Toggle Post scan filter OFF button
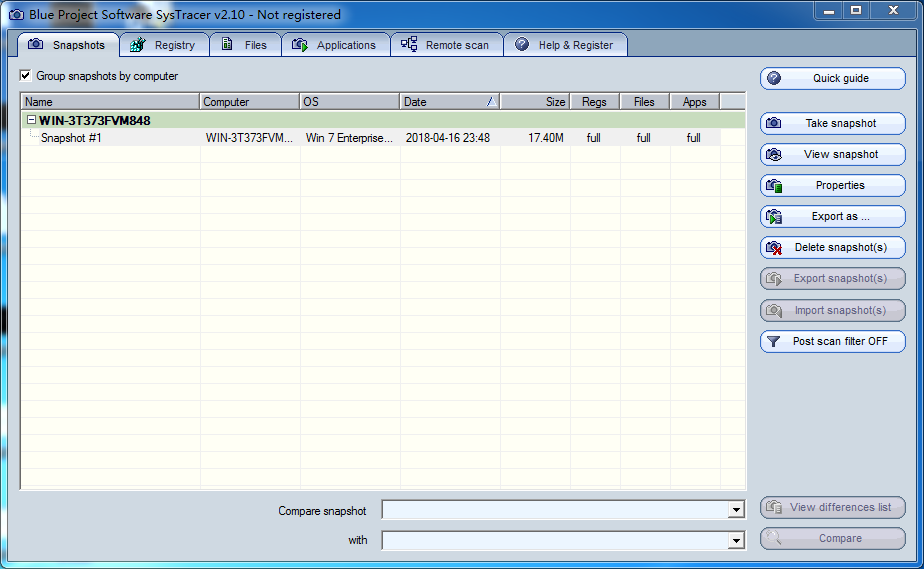This screenshot has width=924, height=569. click(x=833, y=342)
